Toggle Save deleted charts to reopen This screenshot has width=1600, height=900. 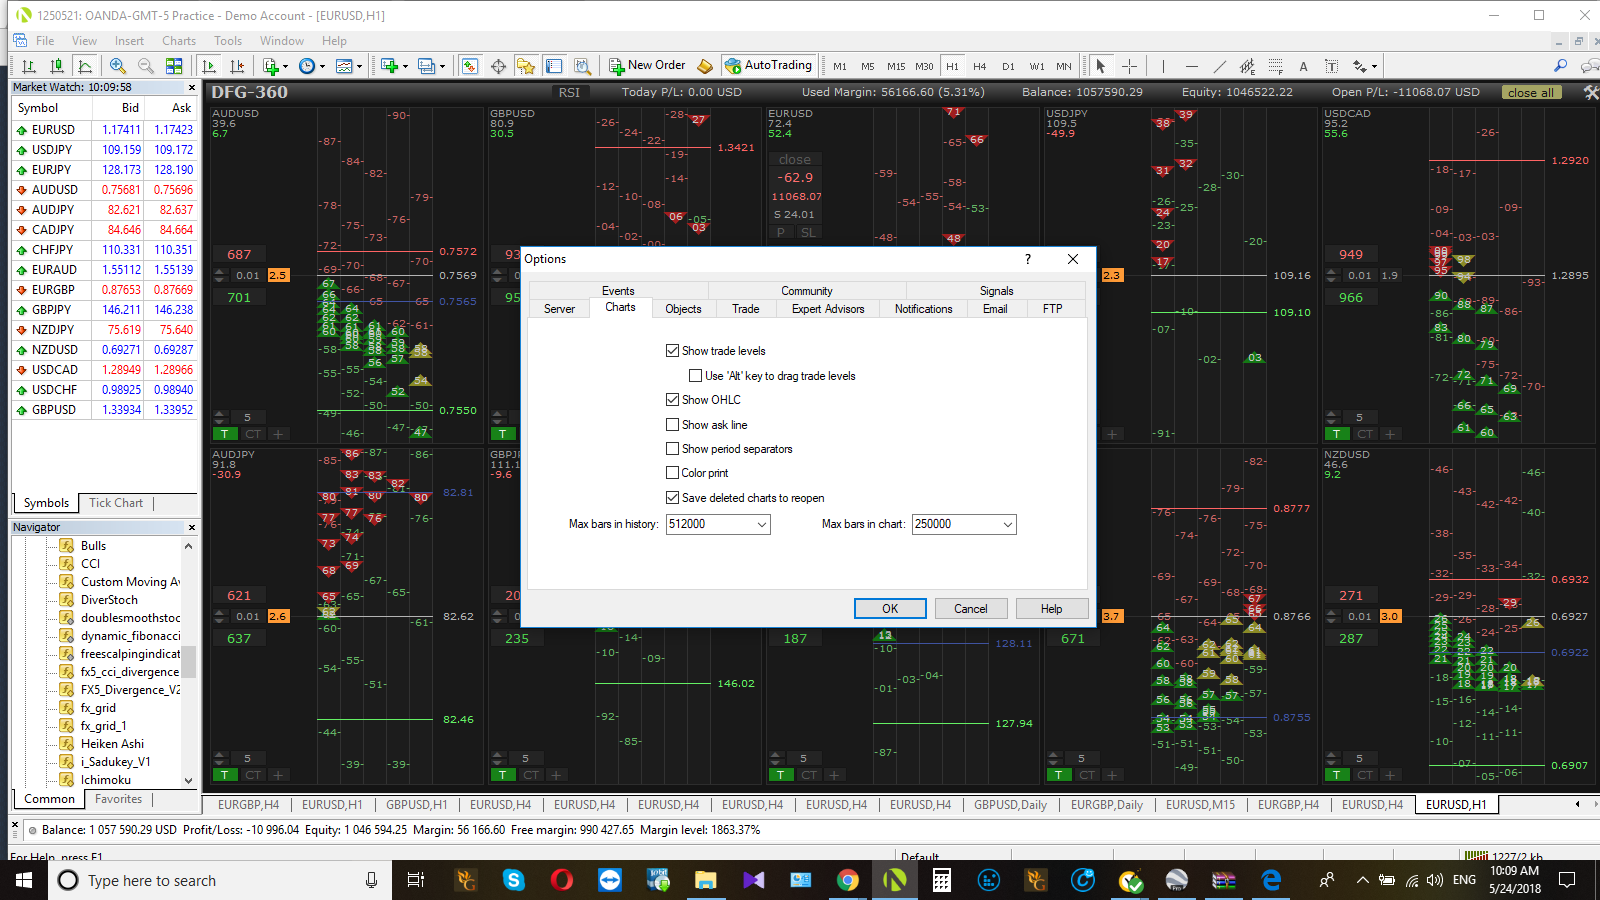coord(672,498)
